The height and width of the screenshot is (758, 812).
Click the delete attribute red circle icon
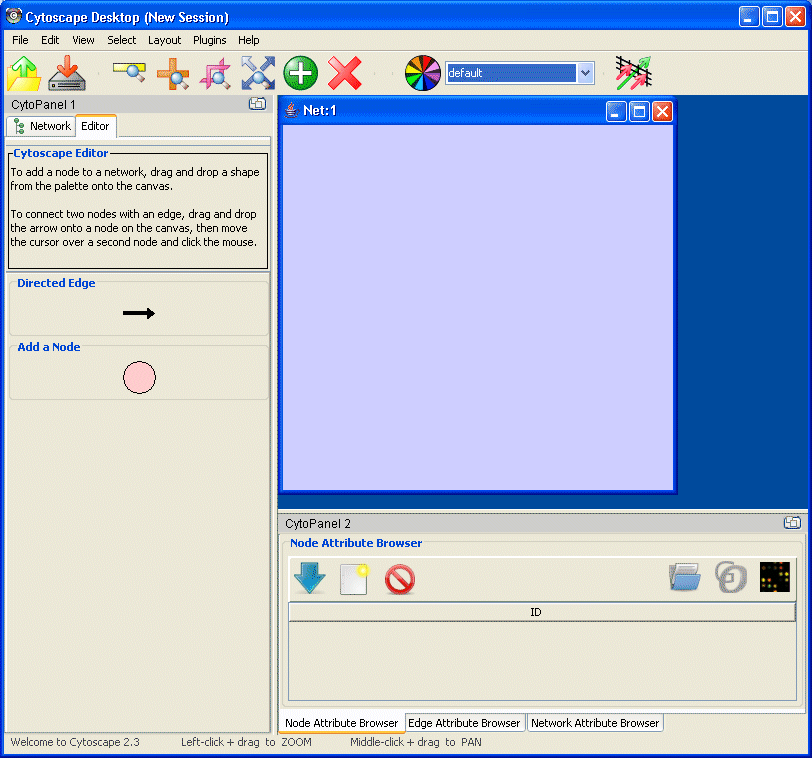pyautogui.click(x=399, y=579)
